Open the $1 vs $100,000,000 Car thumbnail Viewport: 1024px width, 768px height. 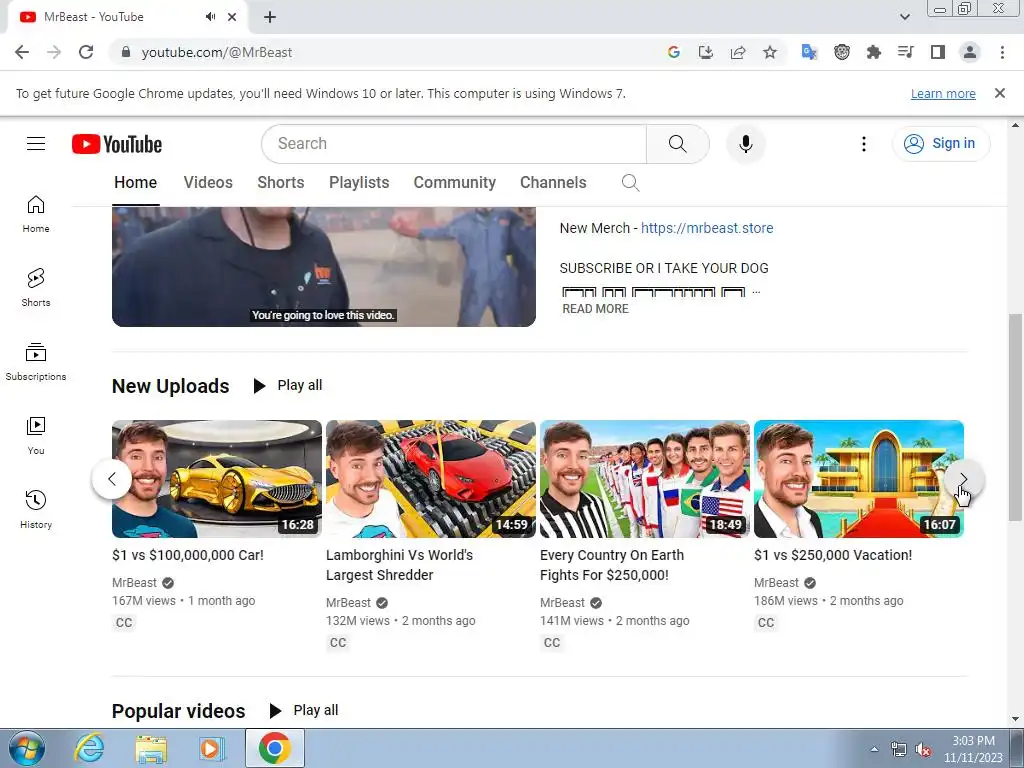pyautogui.click(x=217, y=479)
